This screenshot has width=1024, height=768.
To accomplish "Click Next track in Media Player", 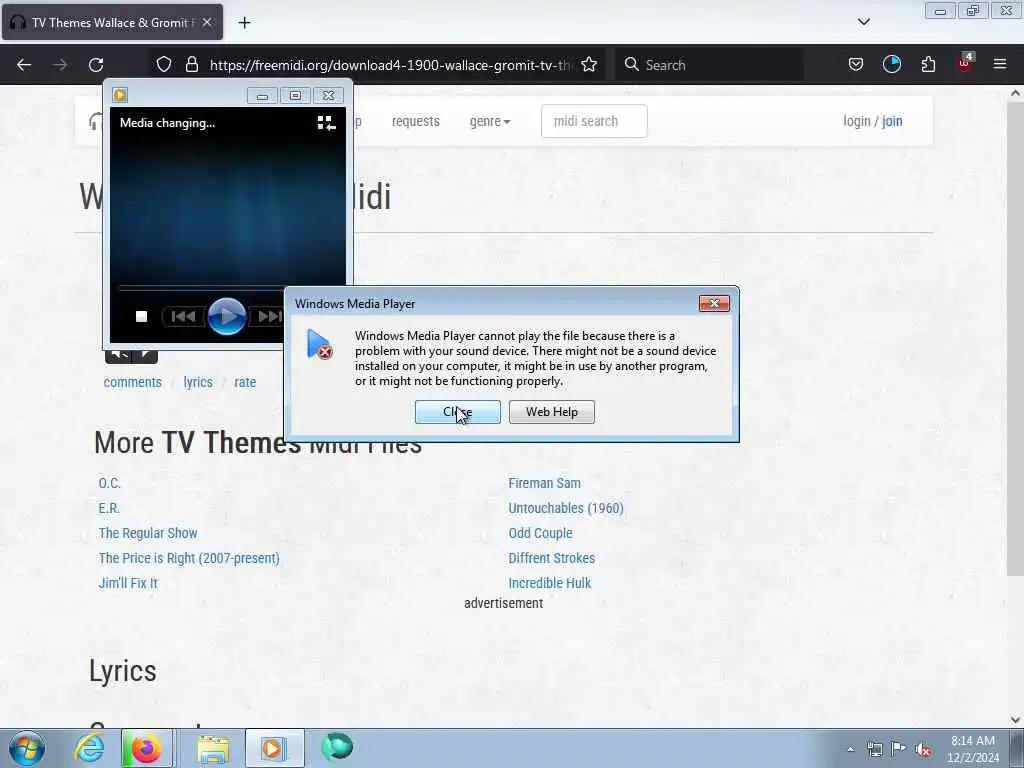I will coord(268,317).
